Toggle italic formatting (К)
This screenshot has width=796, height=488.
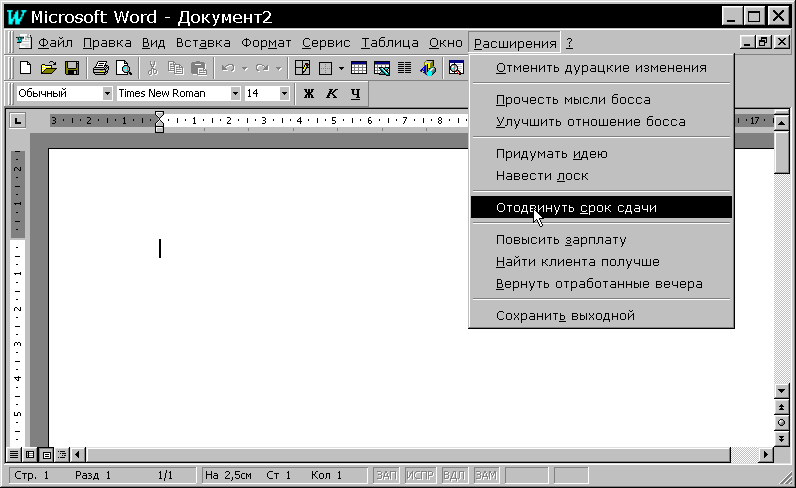331,93
